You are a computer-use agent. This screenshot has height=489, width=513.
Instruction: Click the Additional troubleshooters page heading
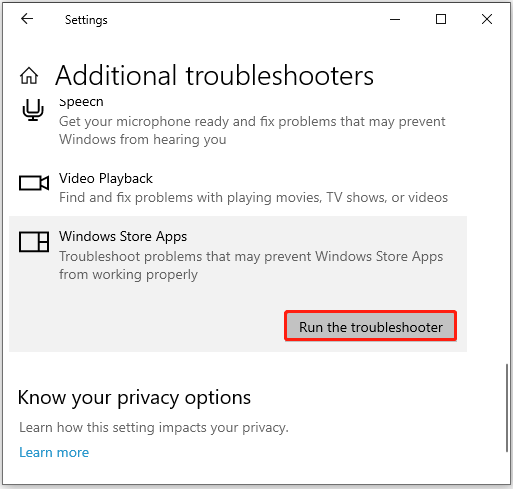point(214,76)
